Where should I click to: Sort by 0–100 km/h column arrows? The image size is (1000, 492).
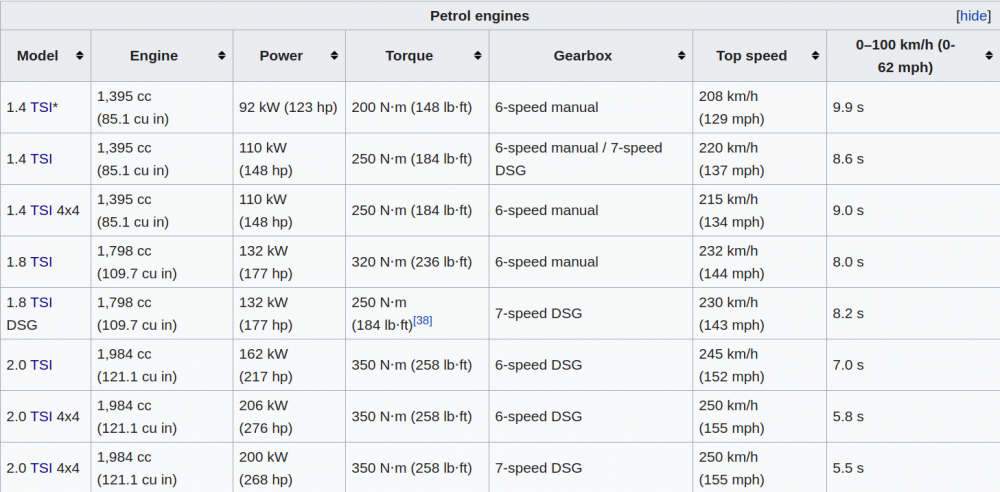click(x=989, y=56)
